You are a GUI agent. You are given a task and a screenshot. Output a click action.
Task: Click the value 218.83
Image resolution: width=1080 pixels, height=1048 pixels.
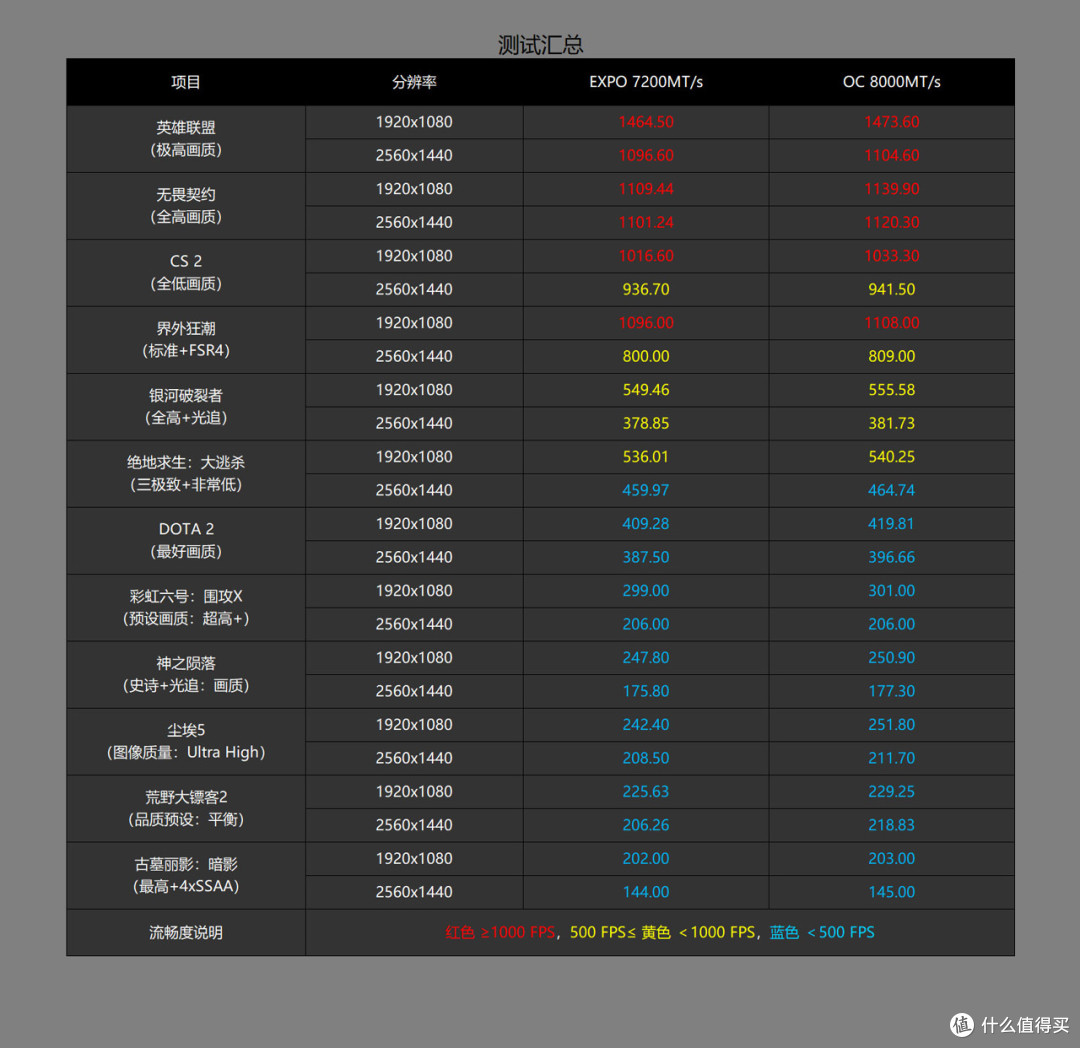891,825
